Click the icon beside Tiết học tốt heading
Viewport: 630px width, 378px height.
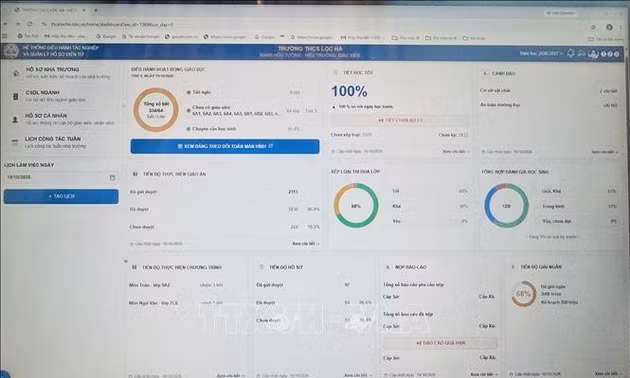point(336,73)
